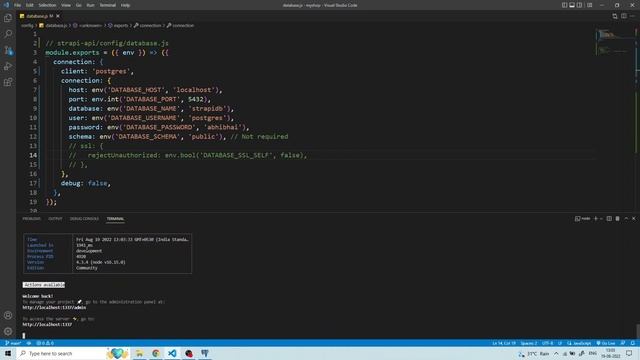Click the VS Code taskbar icon

pyautogui.click(x=172, y=353)
